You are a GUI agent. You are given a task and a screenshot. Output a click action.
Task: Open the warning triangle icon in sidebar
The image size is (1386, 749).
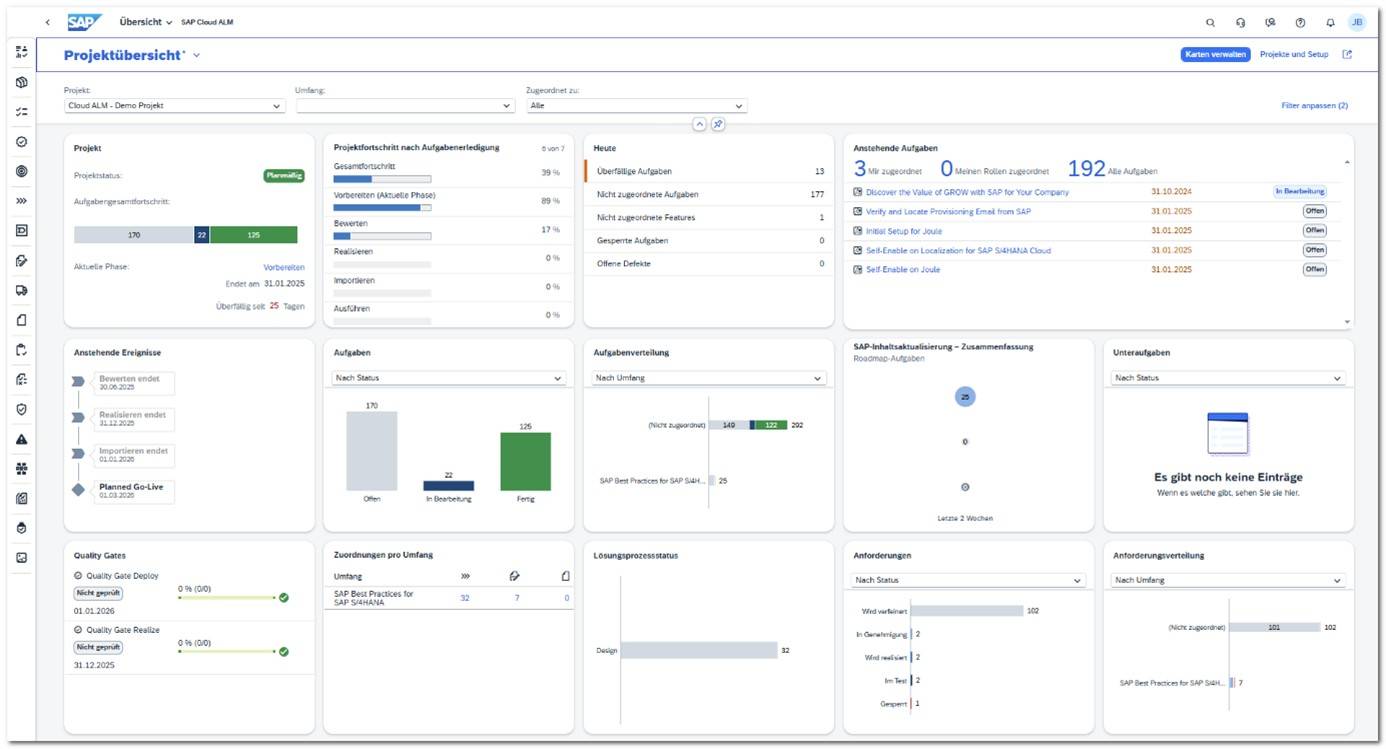[x=21, y=439]
